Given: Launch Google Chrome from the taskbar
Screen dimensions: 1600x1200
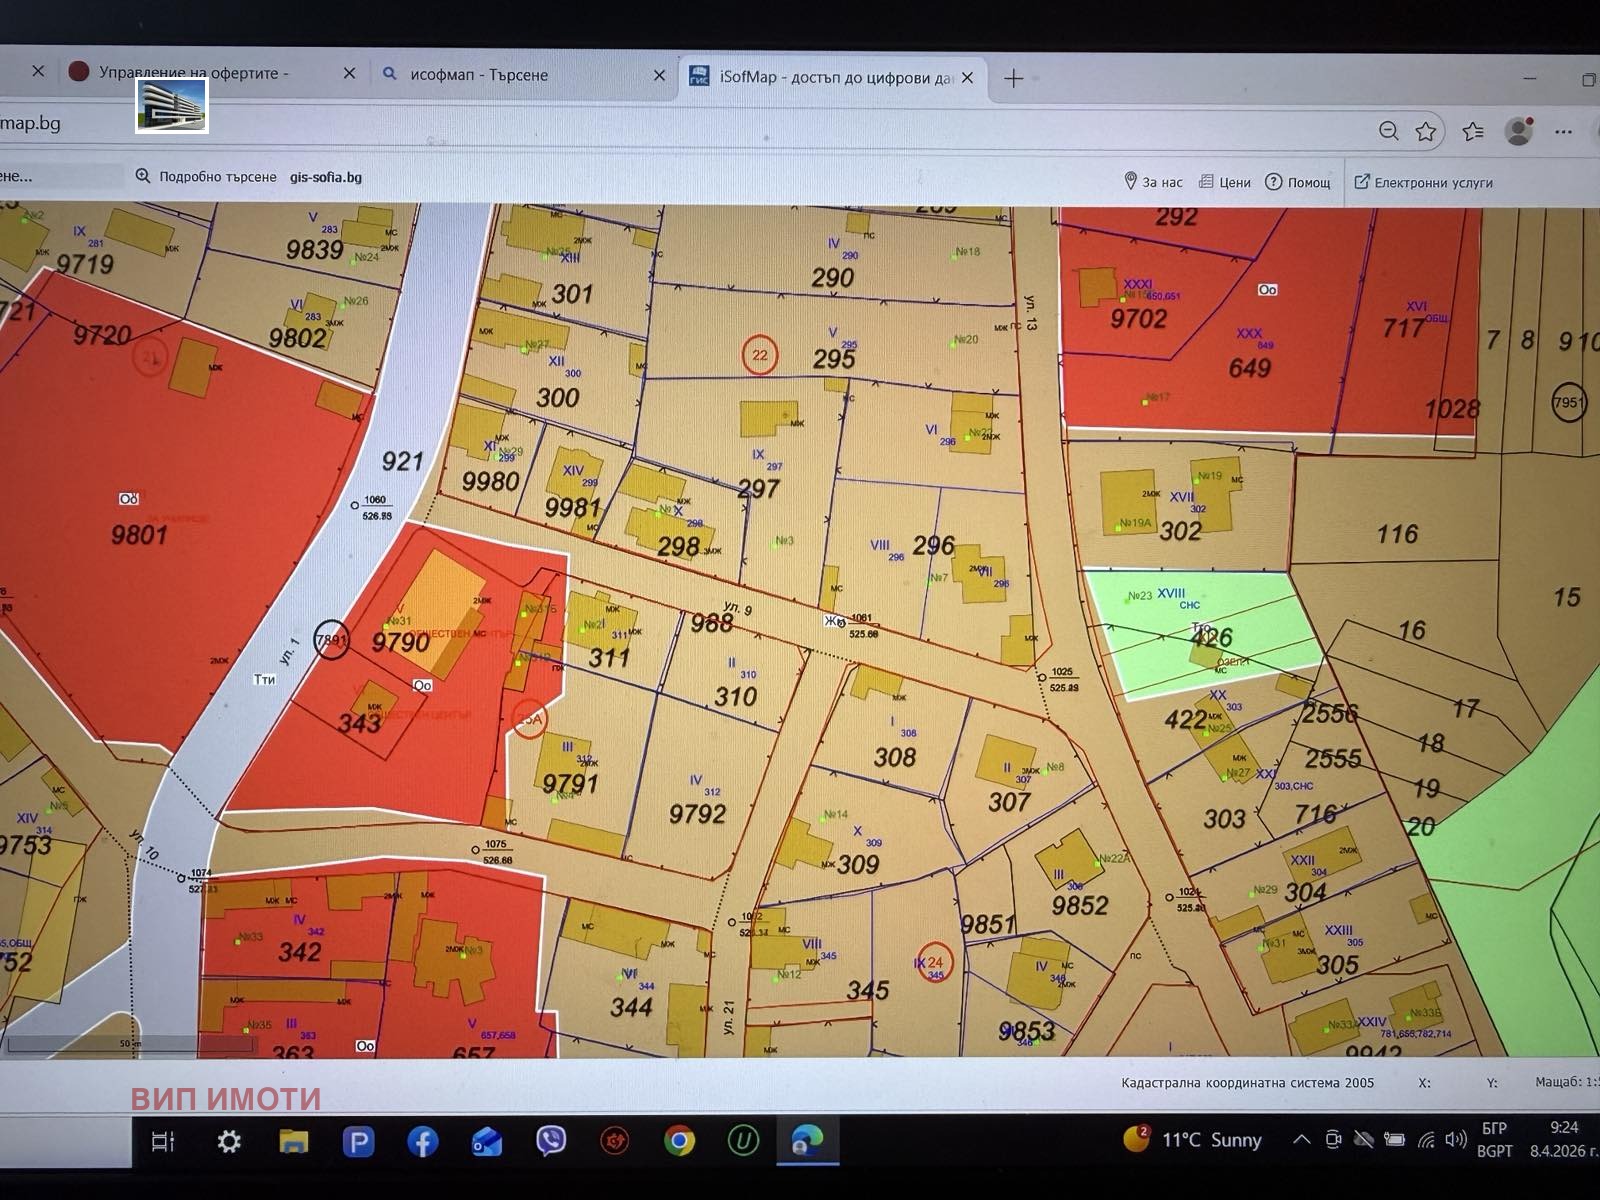Looking at the screenshot, I should [x=679, y=1141].
